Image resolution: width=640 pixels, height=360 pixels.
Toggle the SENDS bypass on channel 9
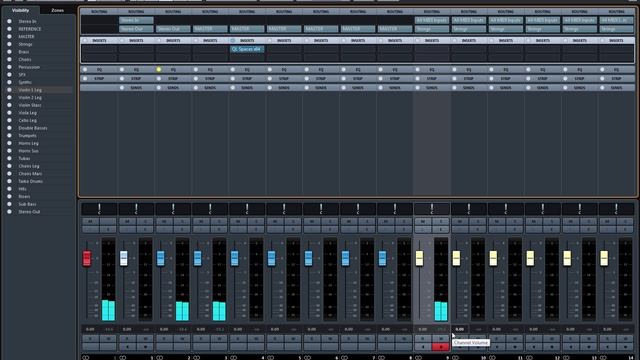pyautogui.click(x=418, y=88)
